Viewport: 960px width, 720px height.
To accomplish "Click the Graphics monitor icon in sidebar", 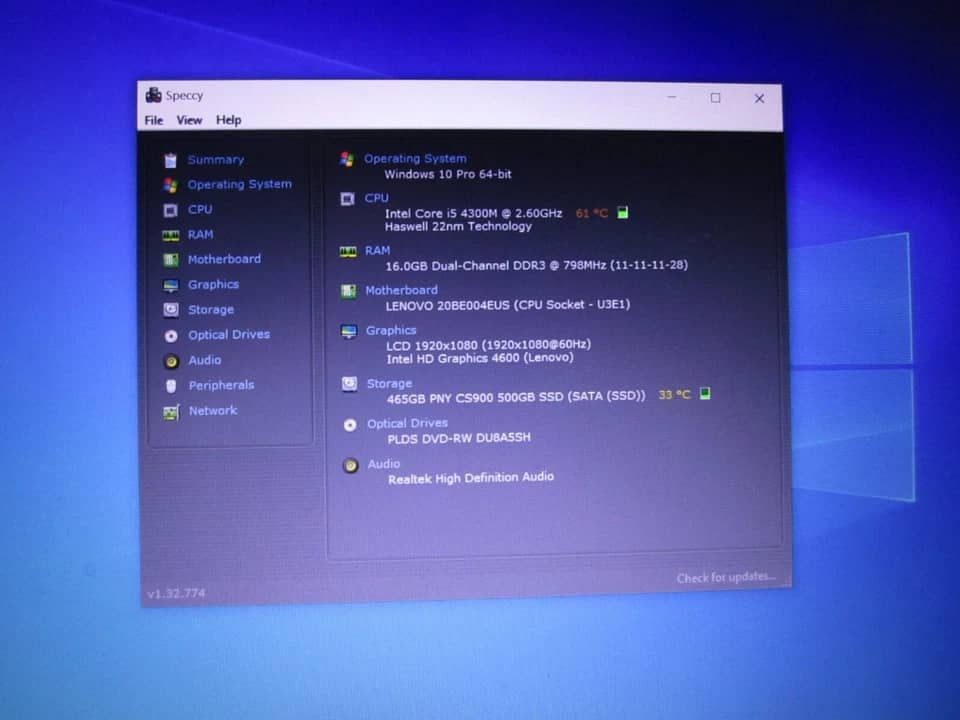I will [x=171, y=285].
